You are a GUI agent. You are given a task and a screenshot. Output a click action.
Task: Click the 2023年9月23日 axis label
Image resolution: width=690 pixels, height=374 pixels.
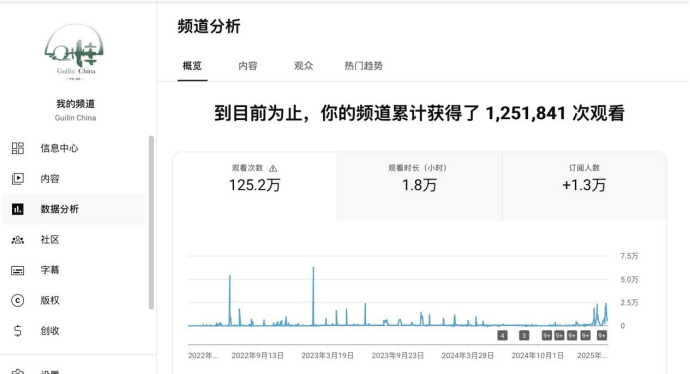click(398, 356)
